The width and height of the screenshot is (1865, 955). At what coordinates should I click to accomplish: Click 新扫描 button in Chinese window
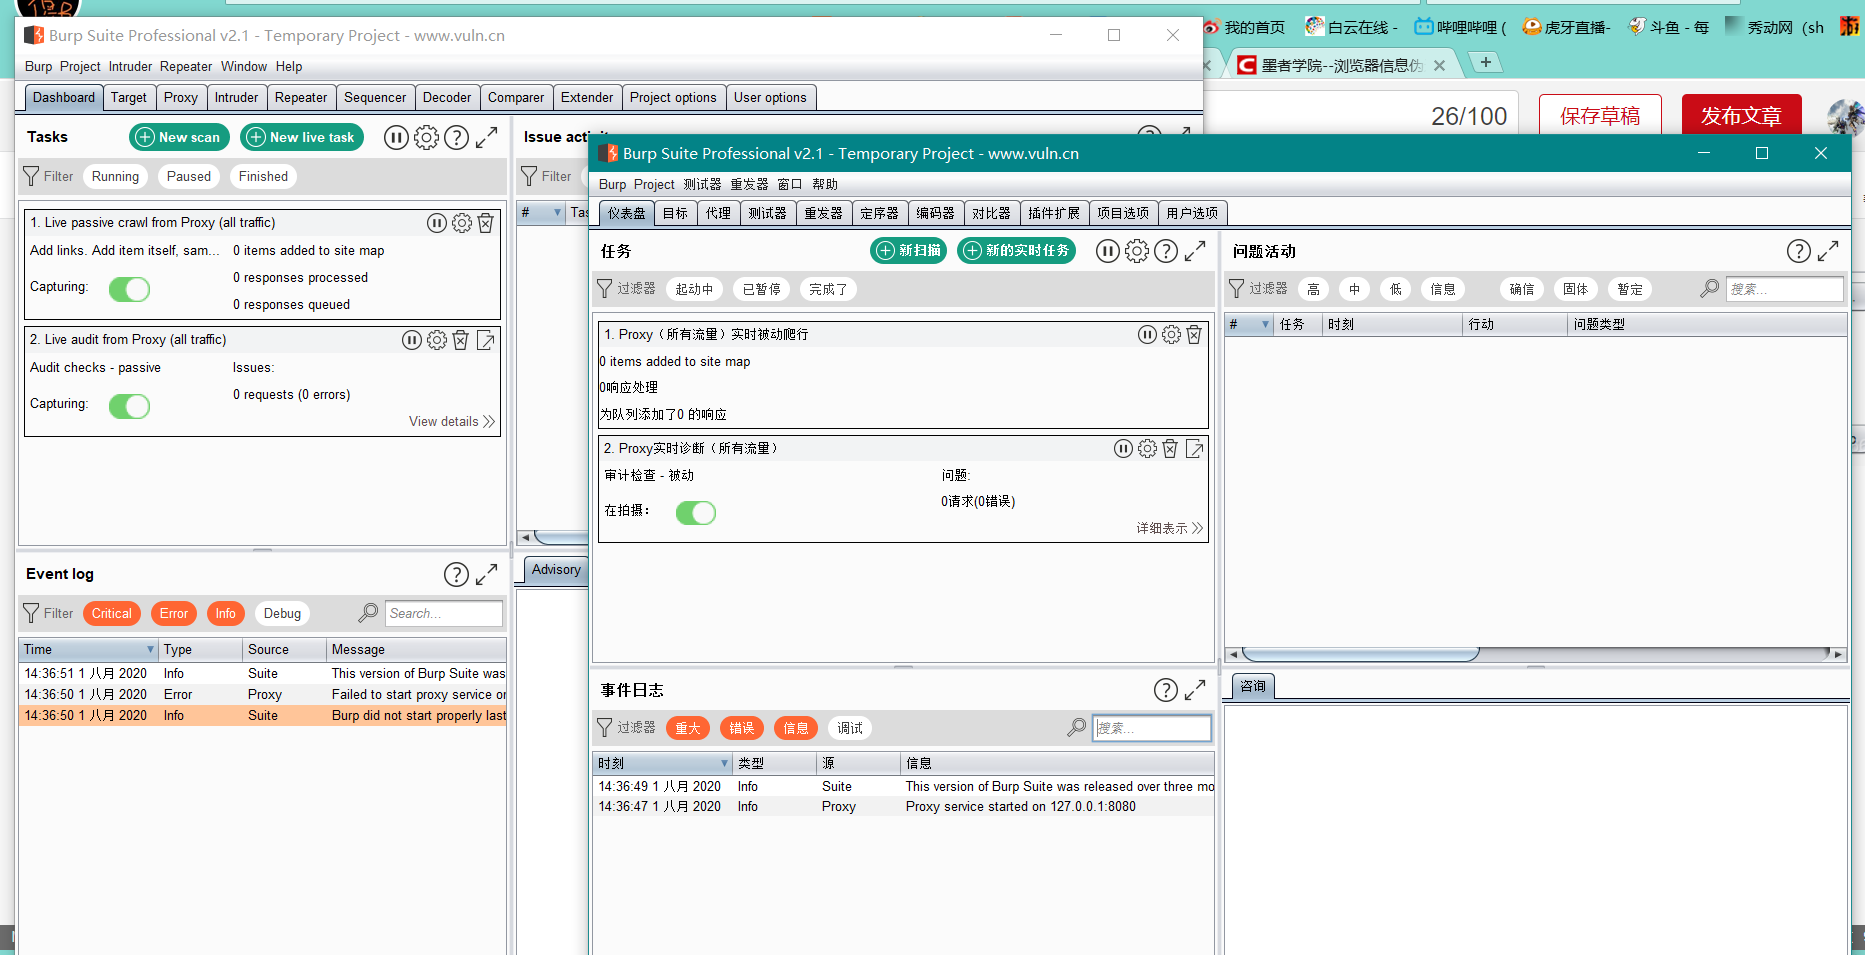pyautogui.click(x=909, y=250)
